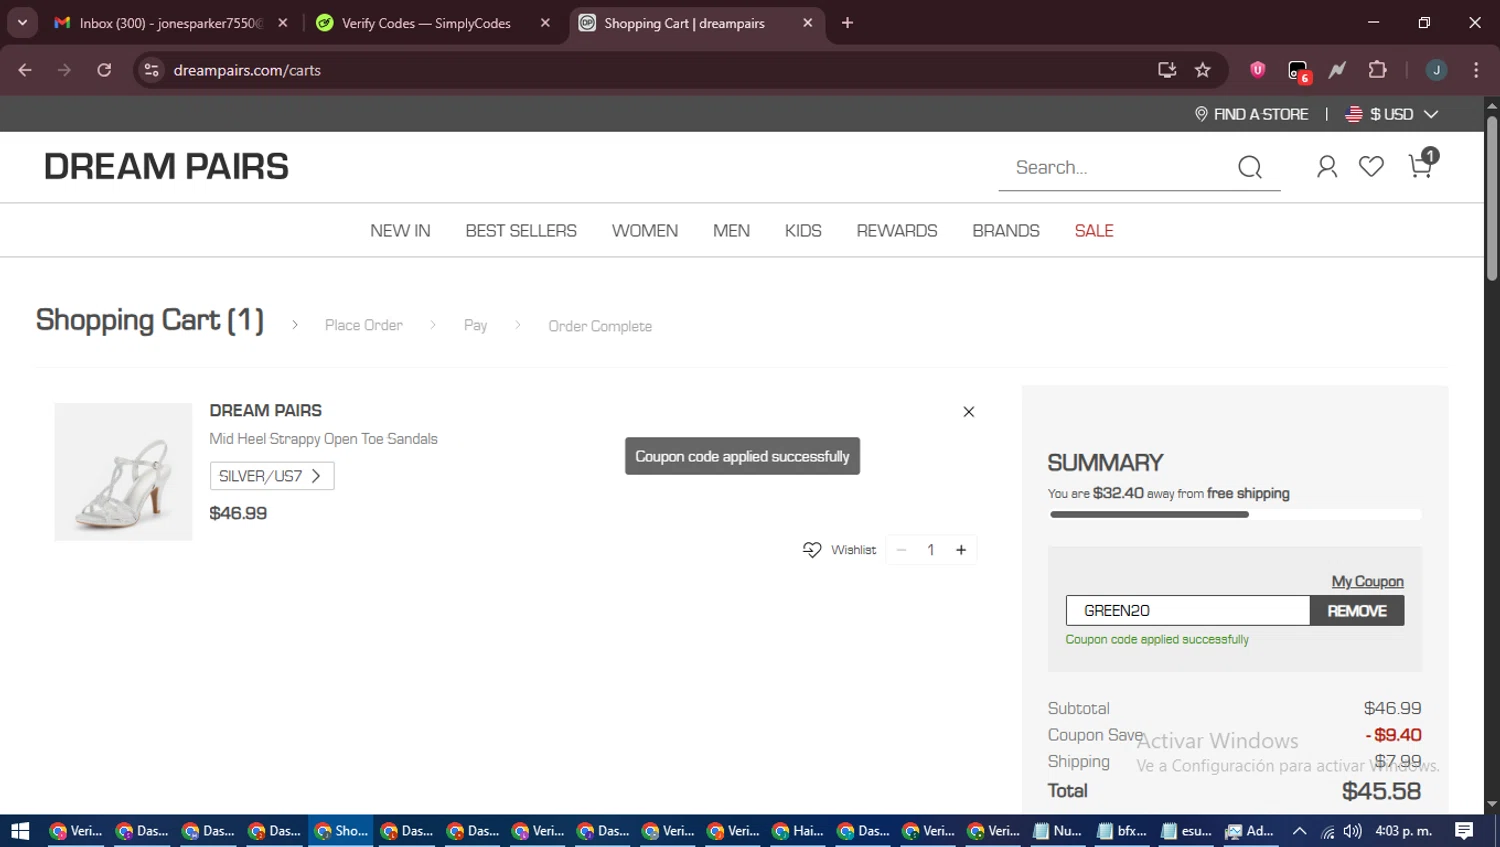Show hidden tray icons chevron
The image size is (1500, 847).
pyautogui.click(x=1299, y=831)
